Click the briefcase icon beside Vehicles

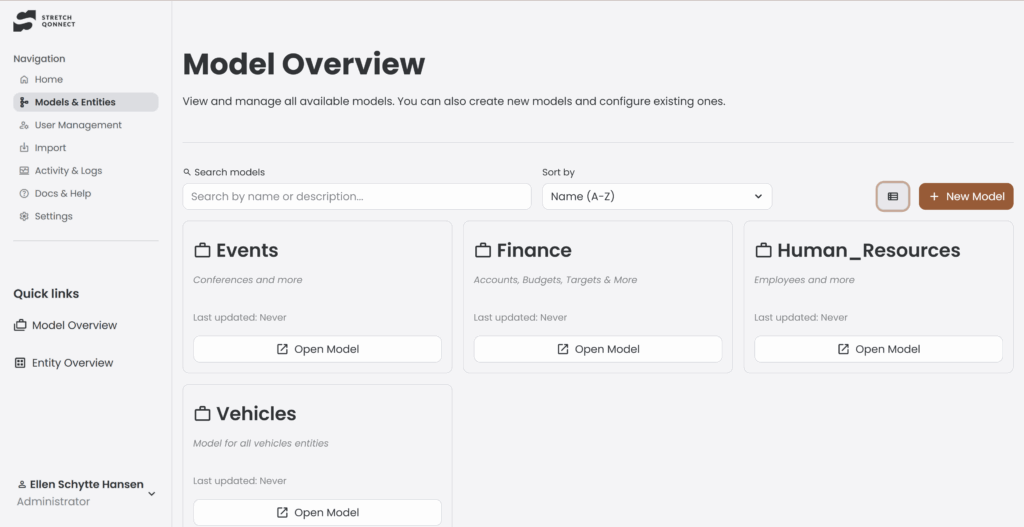pyautogui.click(x=202, y=414)
